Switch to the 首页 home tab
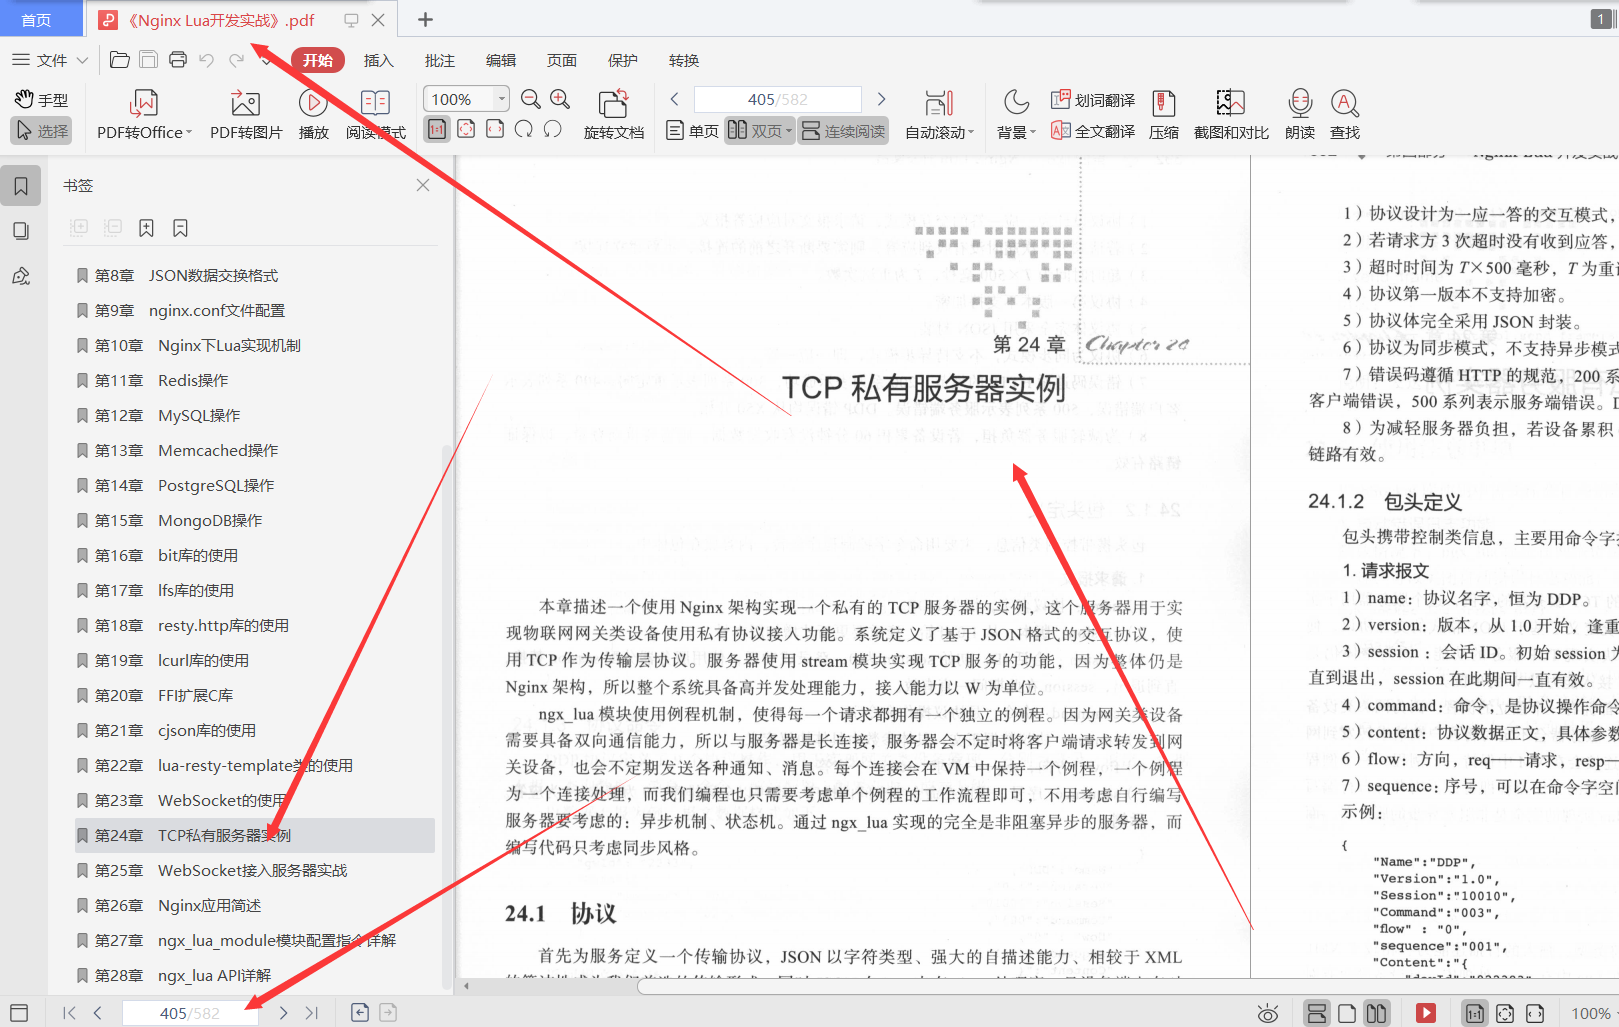1619x1027 pixels. tap(40, 19)
